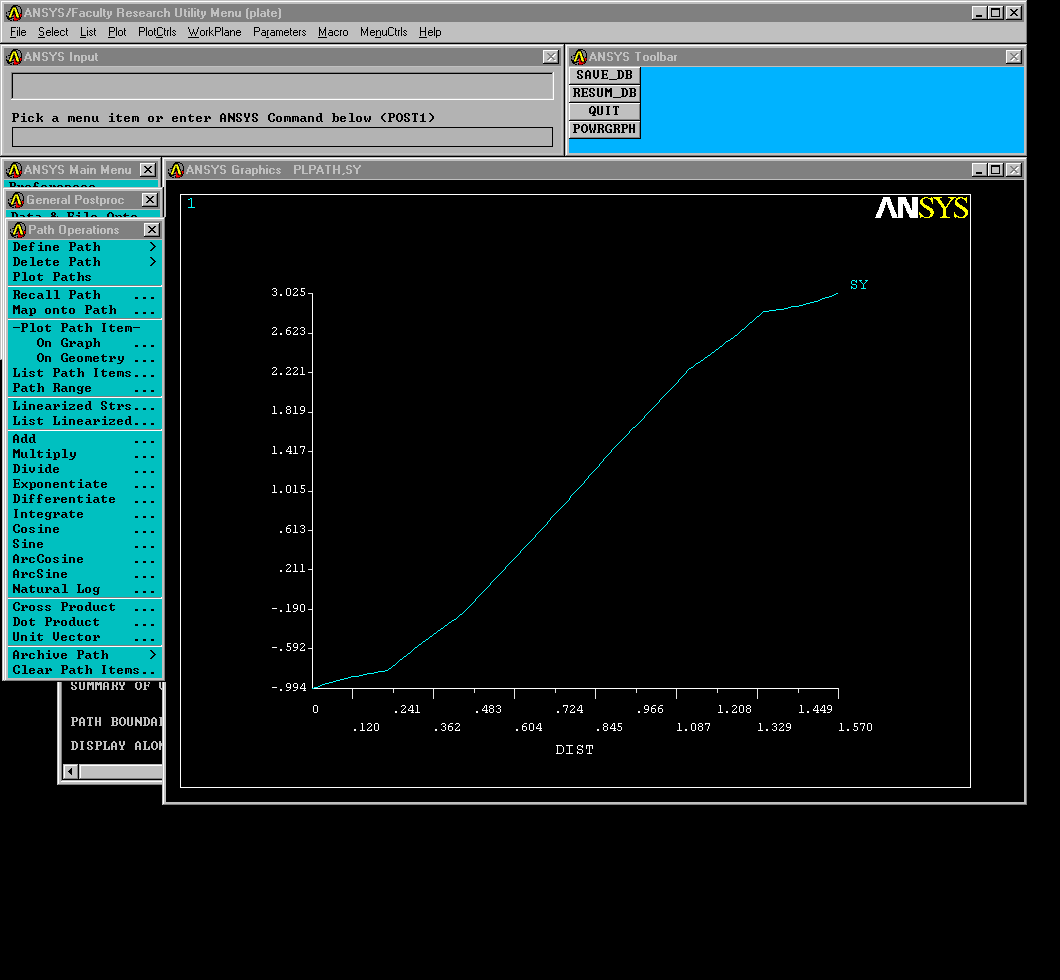Click left arrow of output window scrollbar
Screen dimensions: 1060x980
tap(70, 771)
